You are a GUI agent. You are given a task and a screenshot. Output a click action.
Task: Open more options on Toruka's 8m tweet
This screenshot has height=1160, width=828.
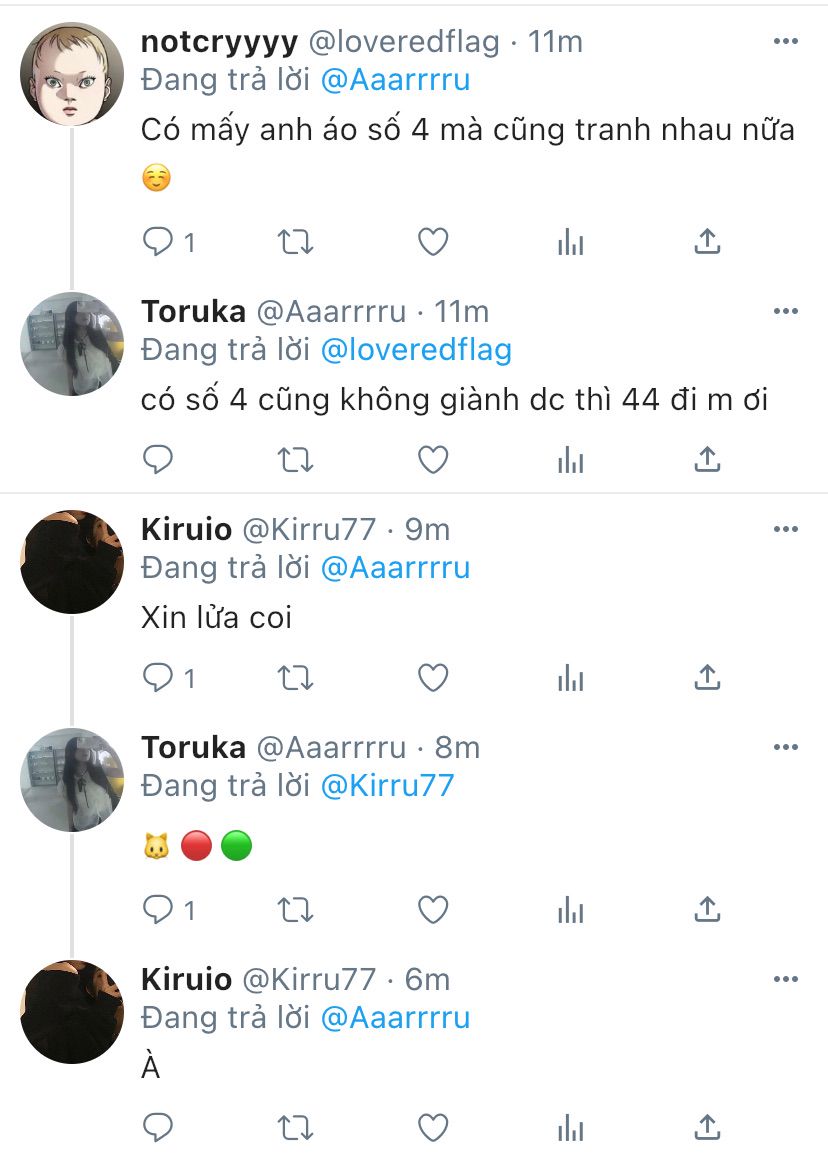pos(786,747)
